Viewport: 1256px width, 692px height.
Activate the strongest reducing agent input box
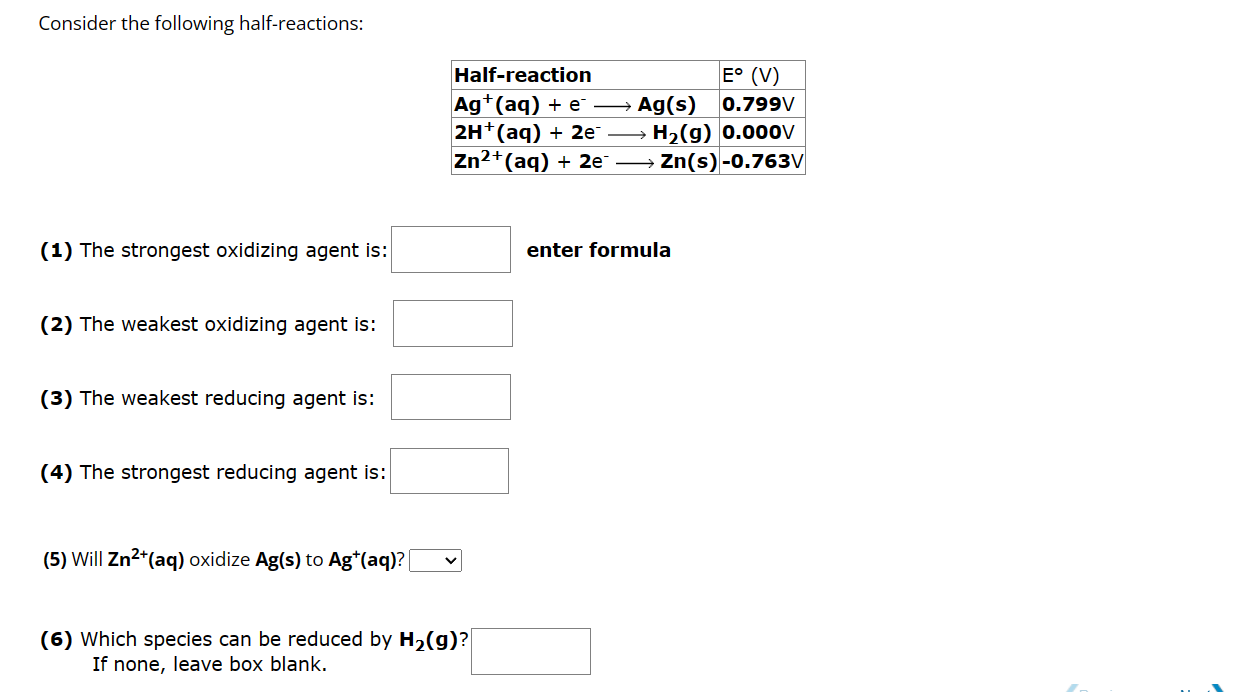(x=450, y=471)
